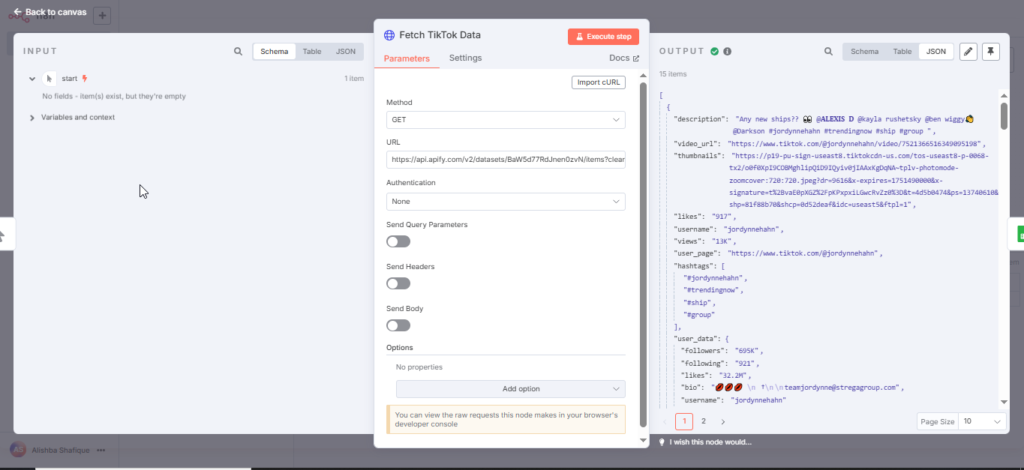This screenshot has height=470, width=1024.
Task: Open the search icon in INPUT panel
Action: (238, 52)
